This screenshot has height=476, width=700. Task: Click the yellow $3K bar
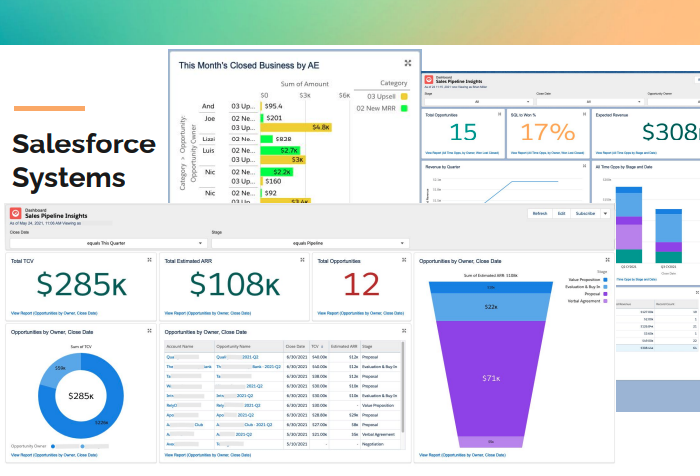[283, 159]
